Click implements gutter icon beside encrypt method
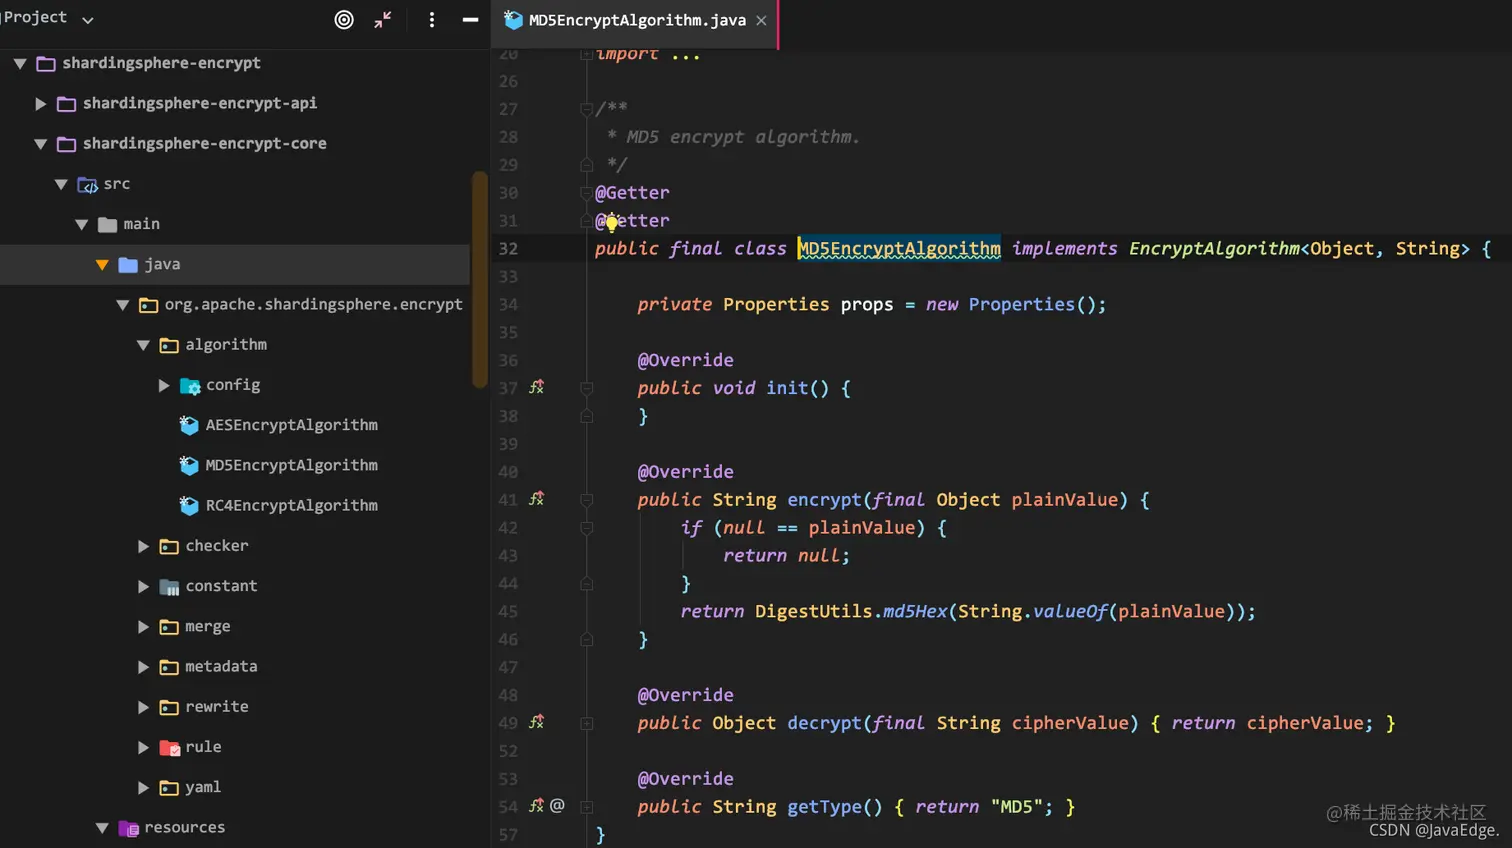 pyautogui.click(x=537, y=499)
